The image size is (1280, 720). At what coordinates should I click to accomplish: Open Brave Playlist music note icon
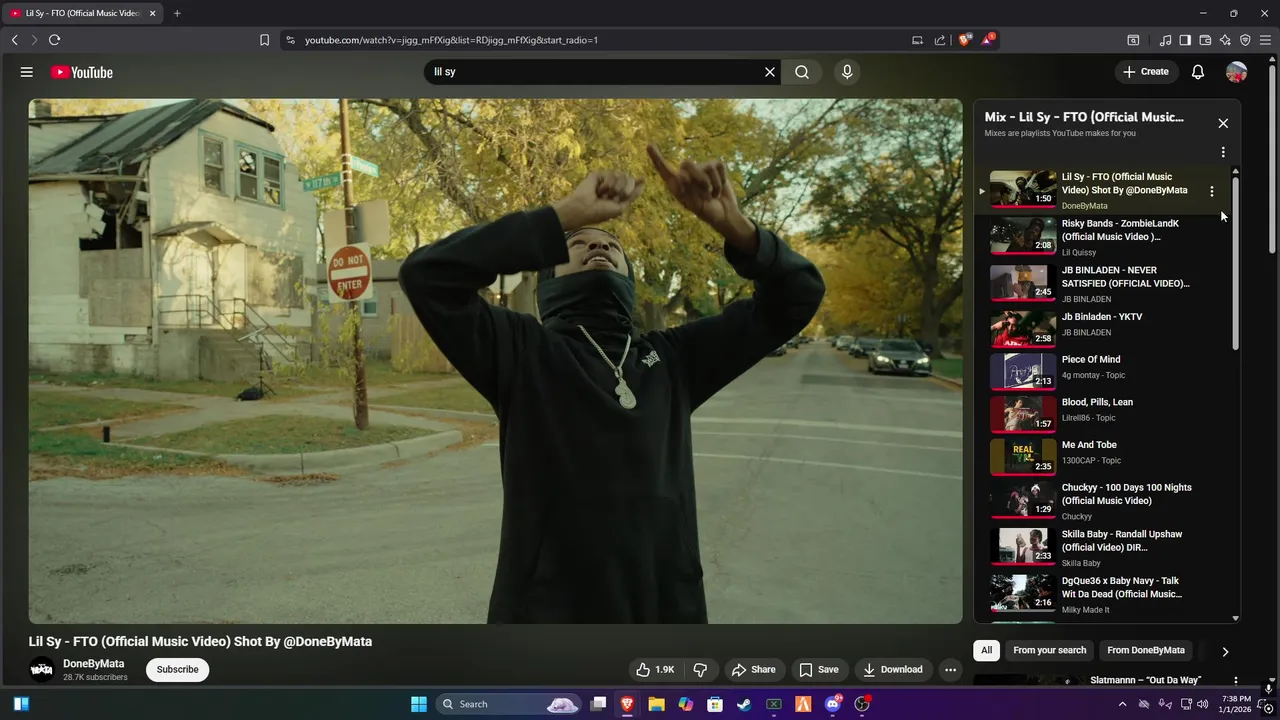1165,40
